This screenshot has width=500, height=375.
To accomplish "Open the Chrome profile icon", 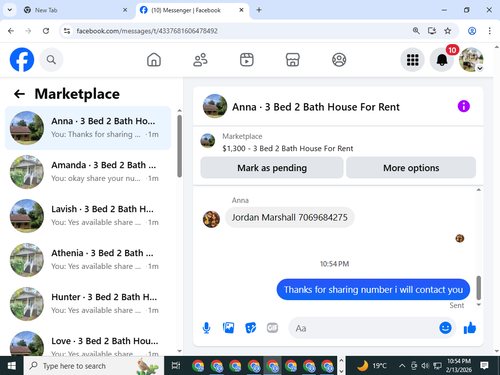I will point(472,31).
